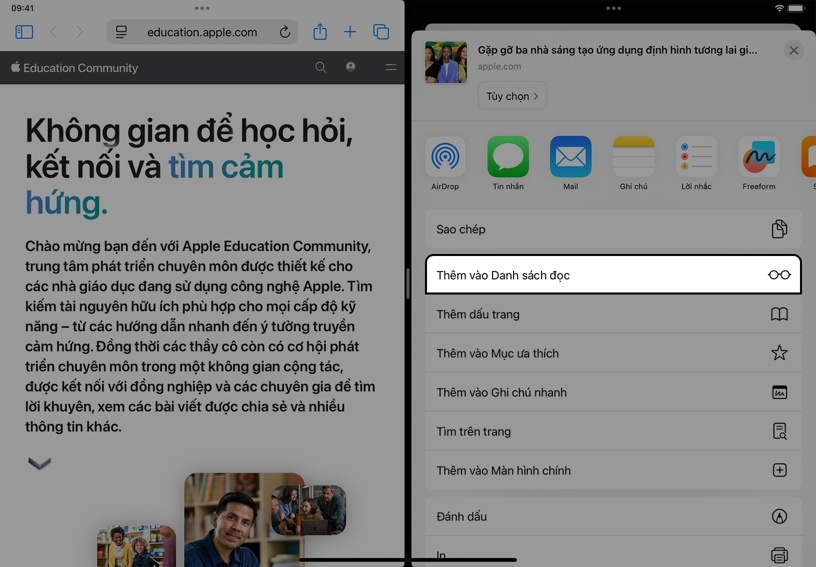
Task: Tap Thêm vào Mục ưa thích
Action: [612, 353]
